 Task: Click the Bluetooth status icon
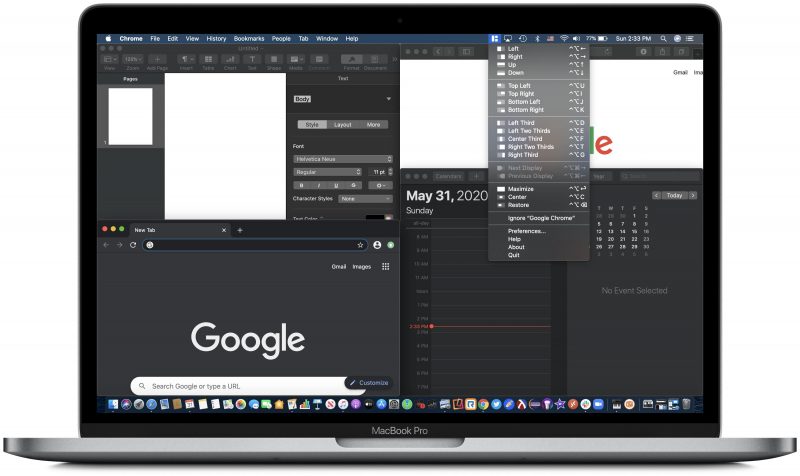537,38
